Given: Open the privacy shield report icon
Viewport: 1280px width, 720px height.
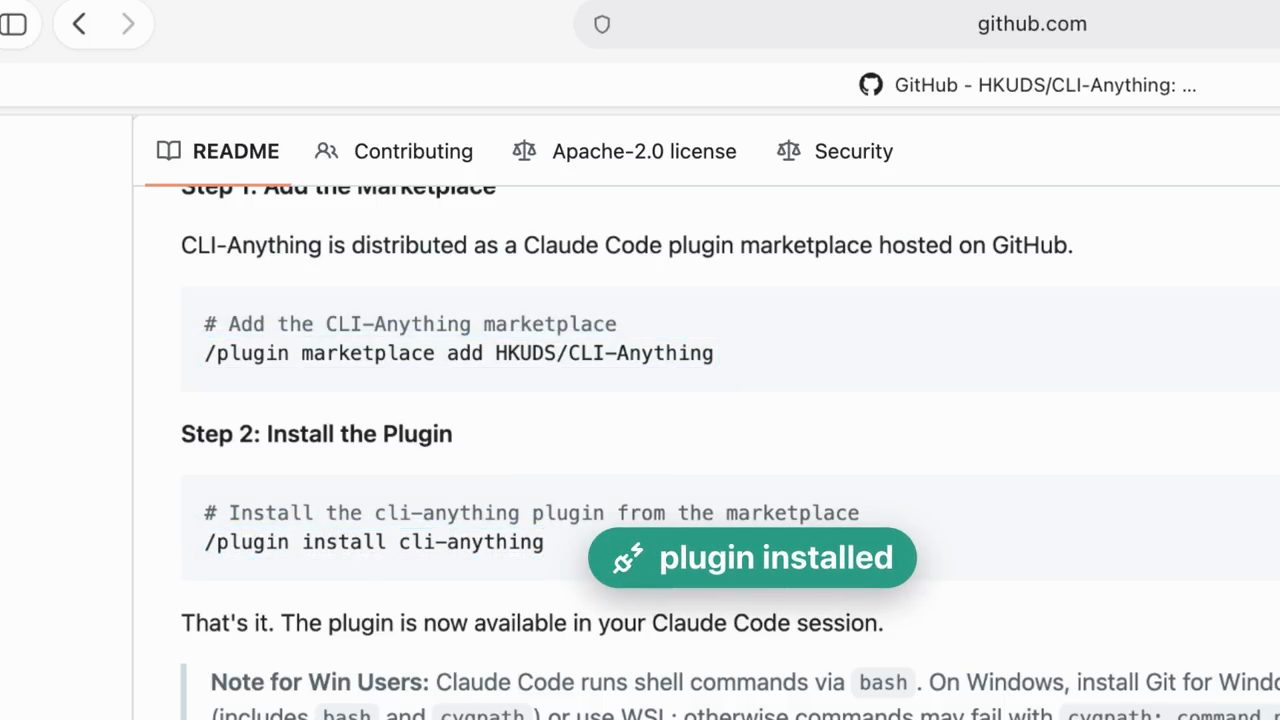Looking at the screenshot, I should 602,24.
